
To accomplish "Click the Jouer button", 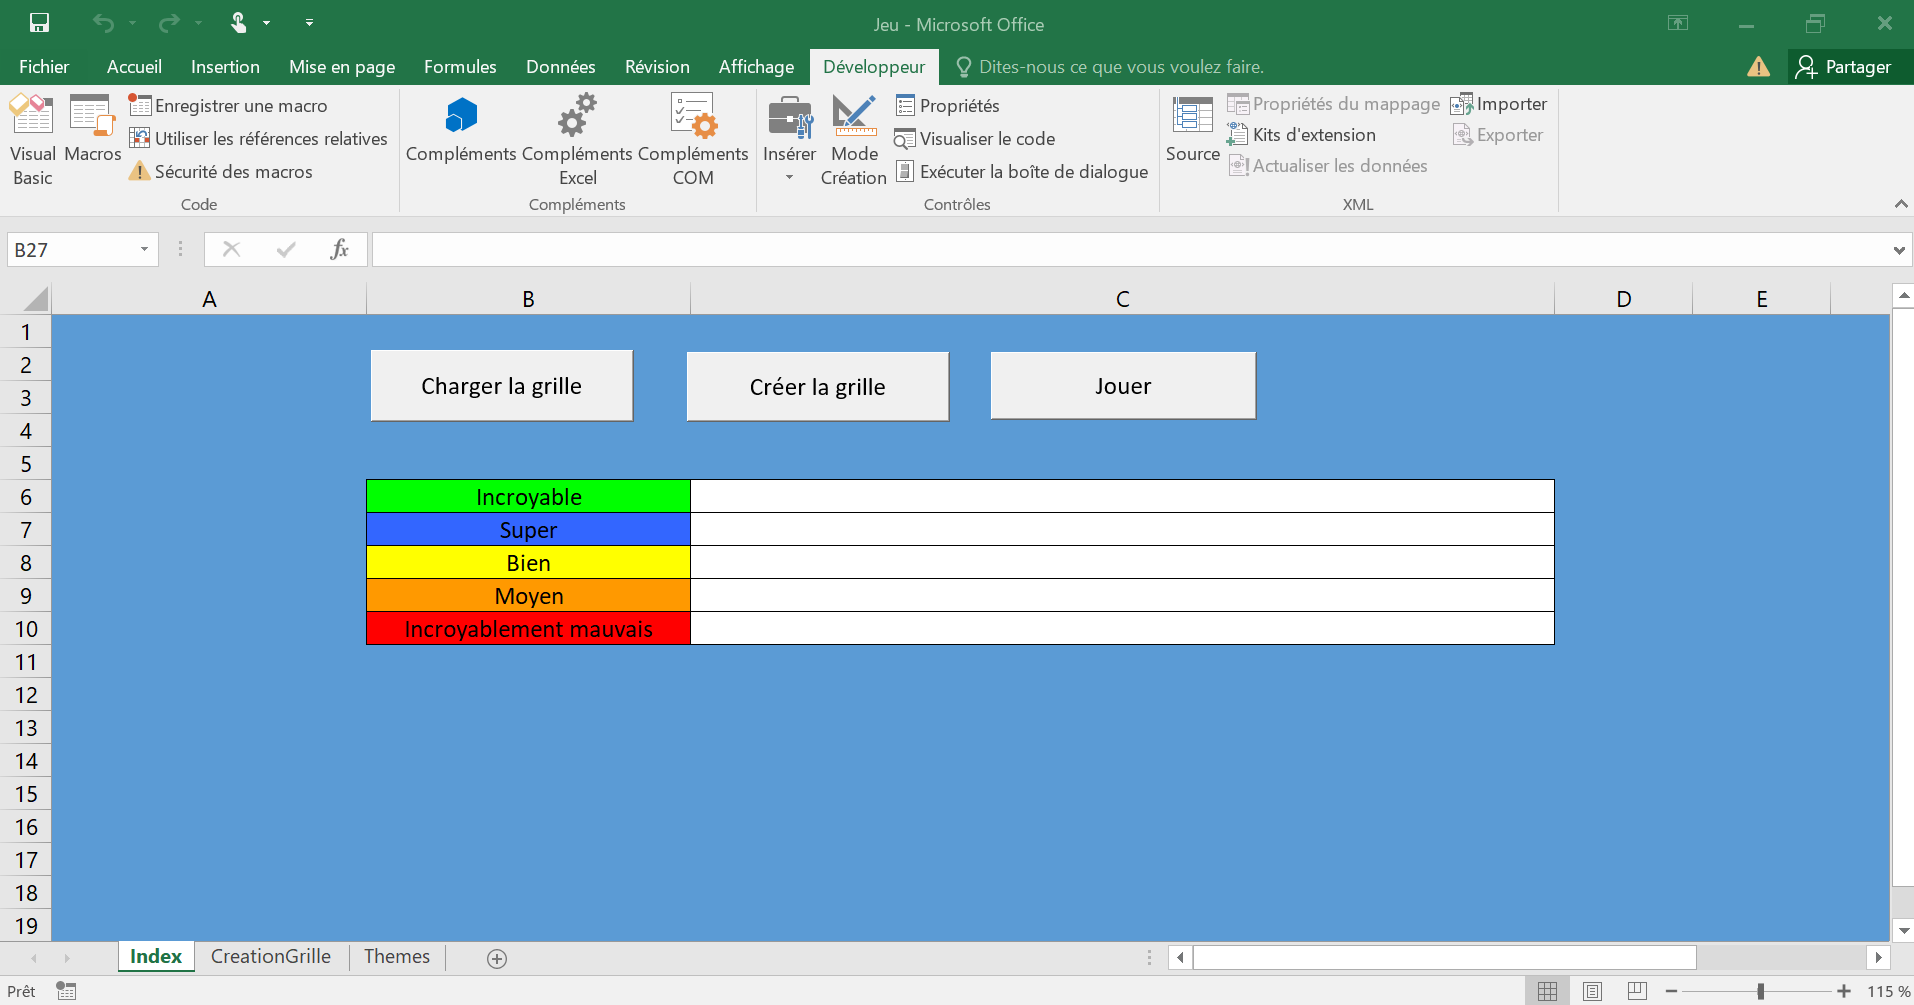I will (1123, 386).
